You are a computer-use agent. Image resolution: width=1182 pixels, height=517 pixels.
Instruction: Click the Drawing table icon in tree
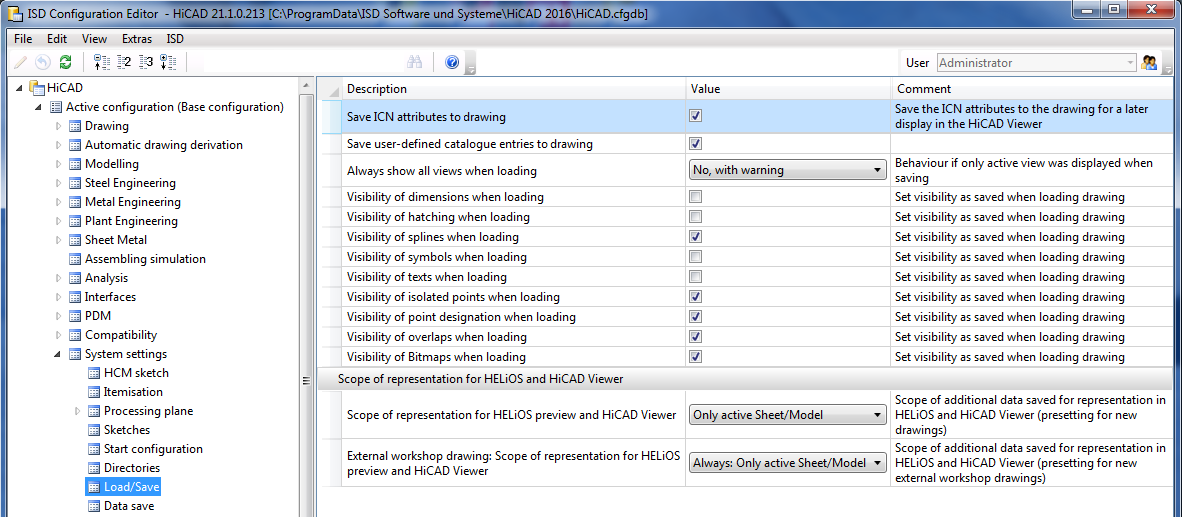pos(75,126)
